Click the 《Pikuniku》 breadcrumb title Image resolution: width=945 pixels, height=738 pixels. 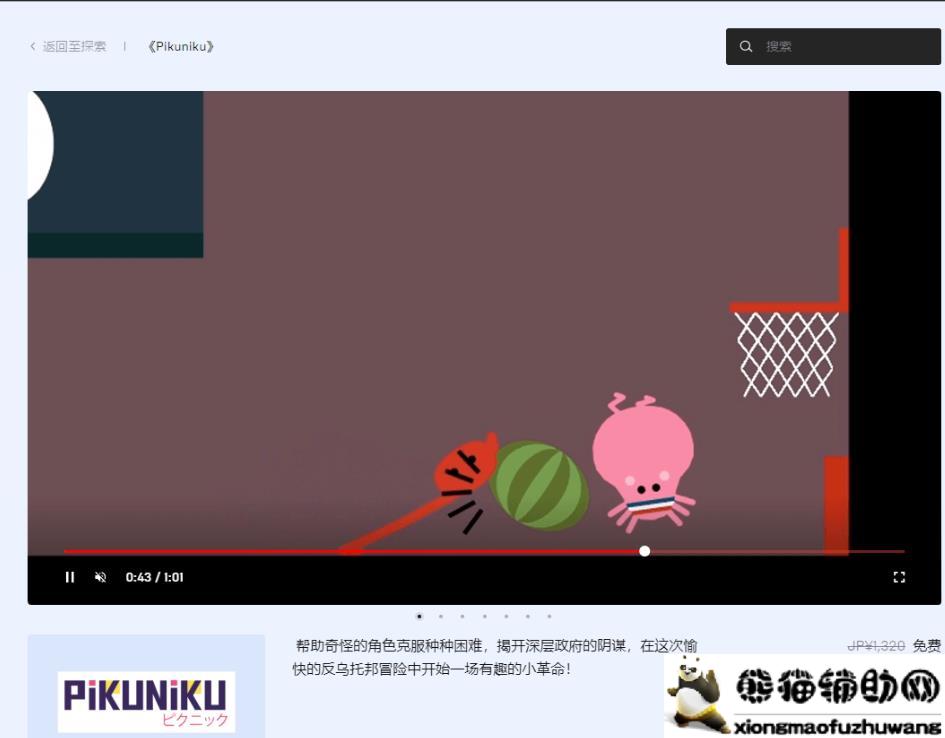[180, 47]
